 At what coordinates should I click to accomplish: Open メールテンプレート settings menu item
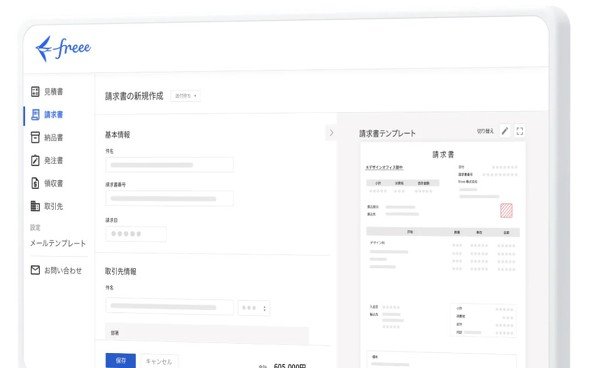tap(58, 243)
